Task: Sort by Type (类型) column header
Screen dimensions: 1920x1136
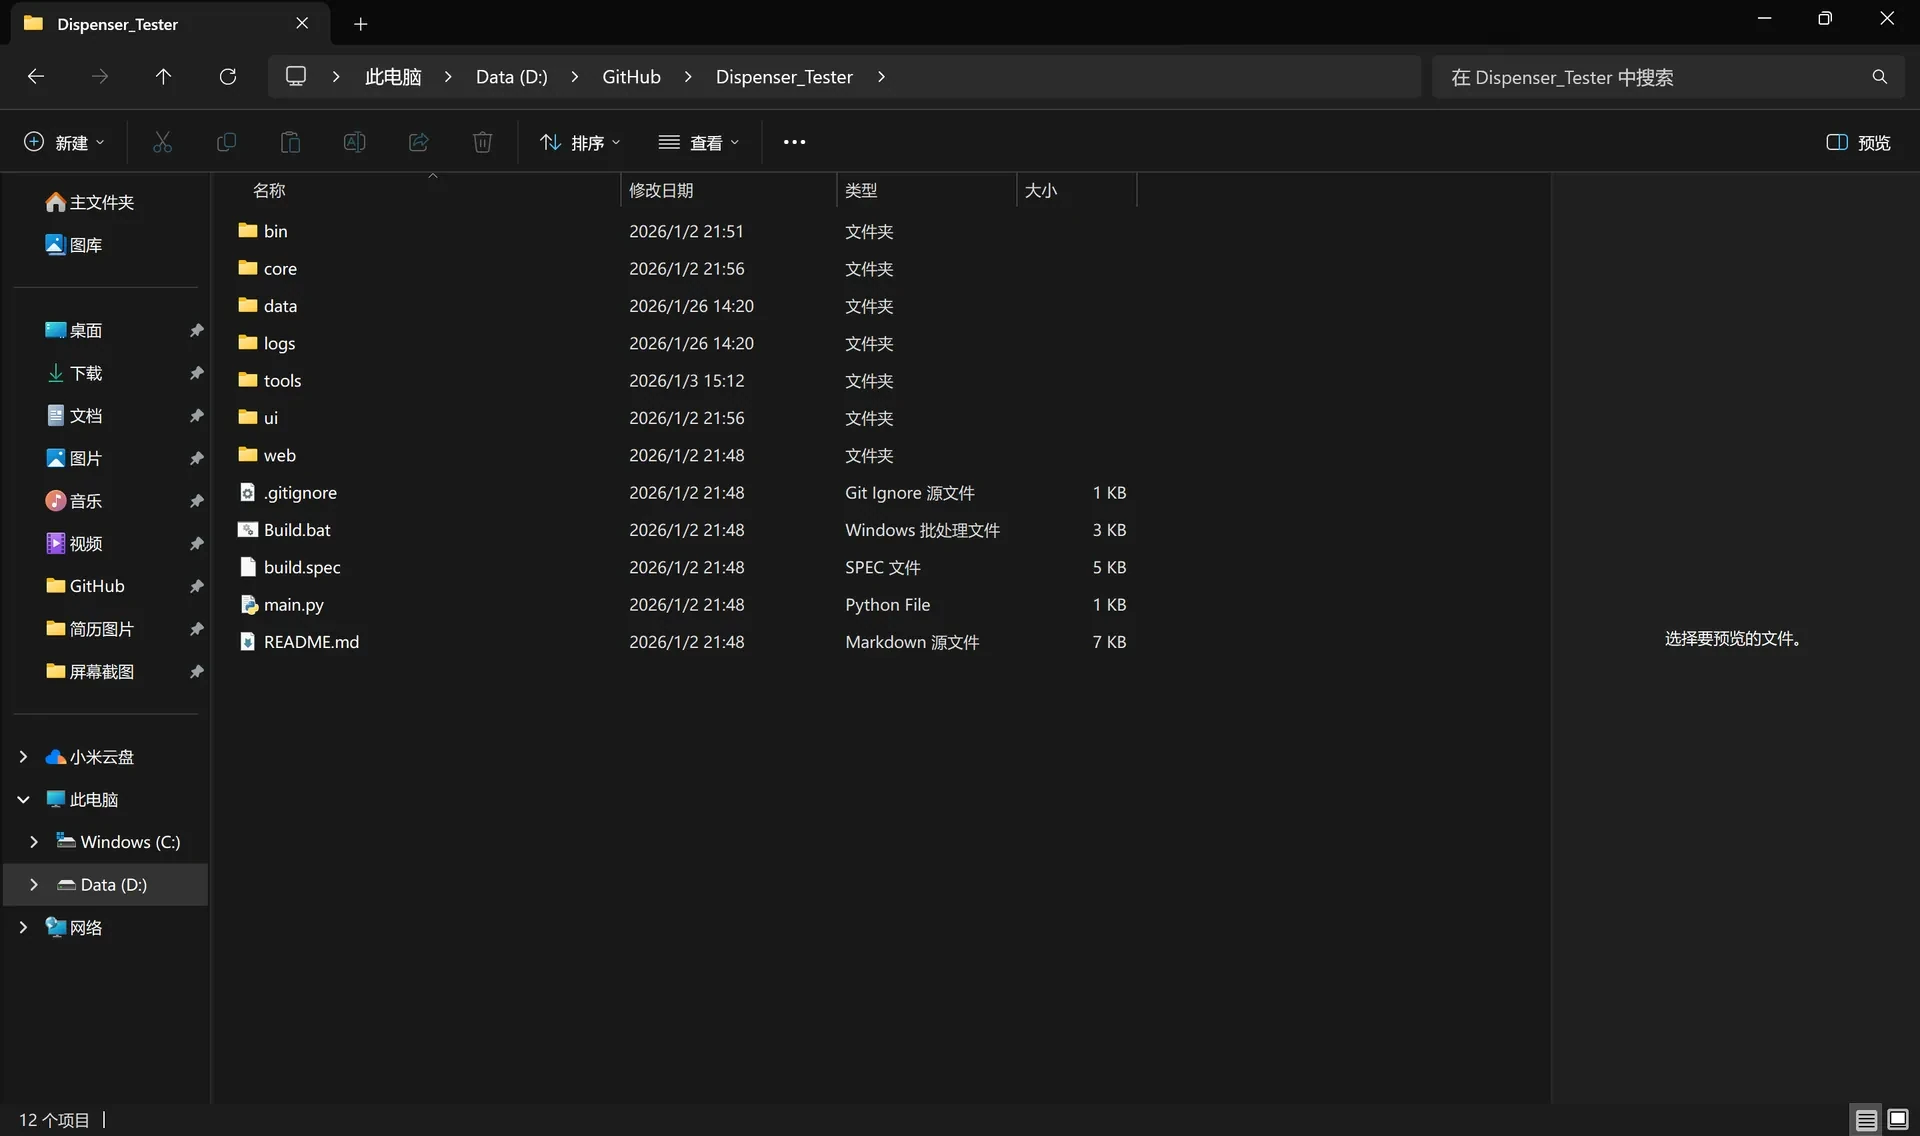Action: pos(926,190)
